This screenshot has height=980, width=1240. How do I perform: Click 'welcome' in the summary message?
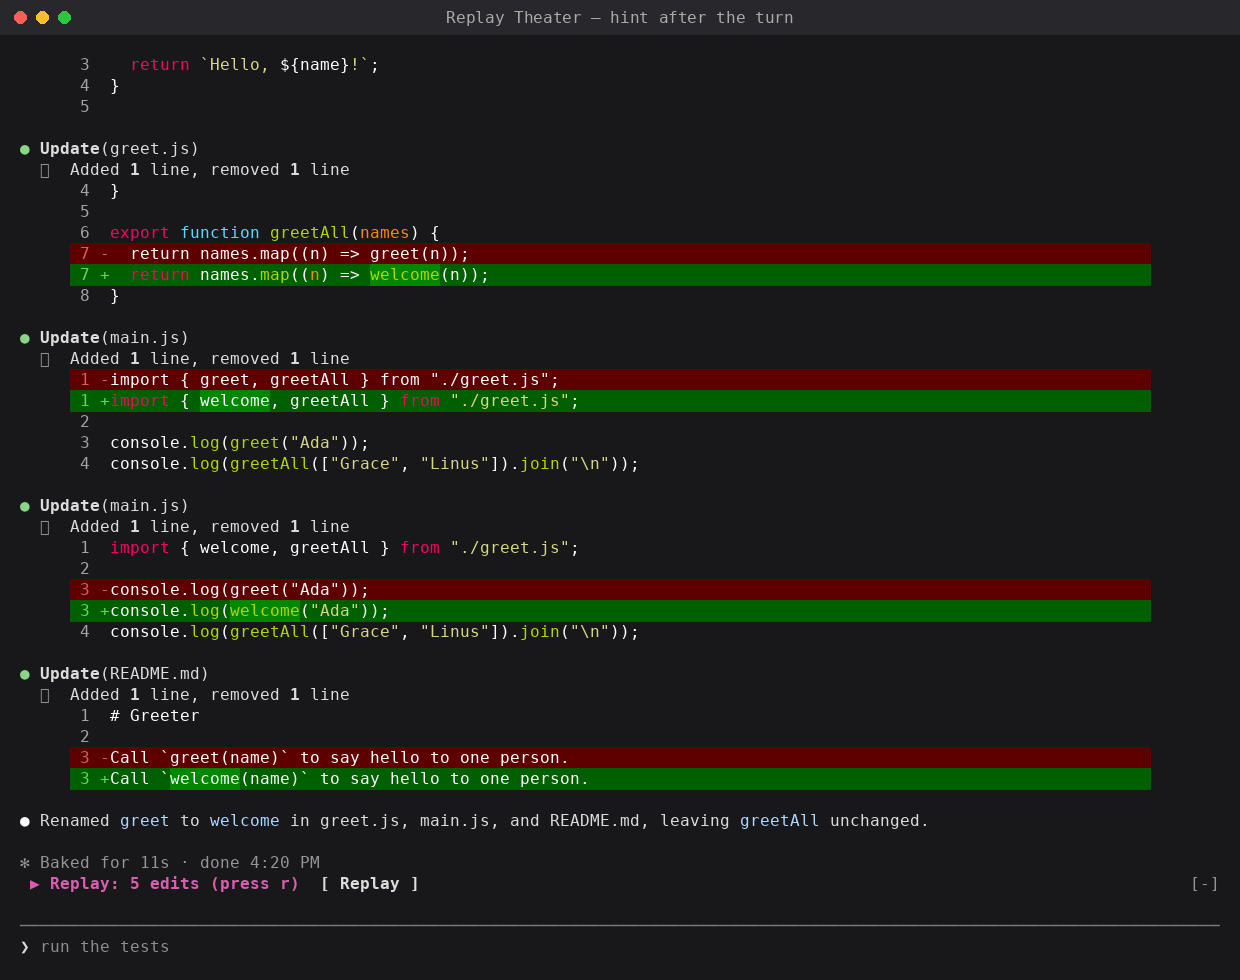click(x=245, y=821)
